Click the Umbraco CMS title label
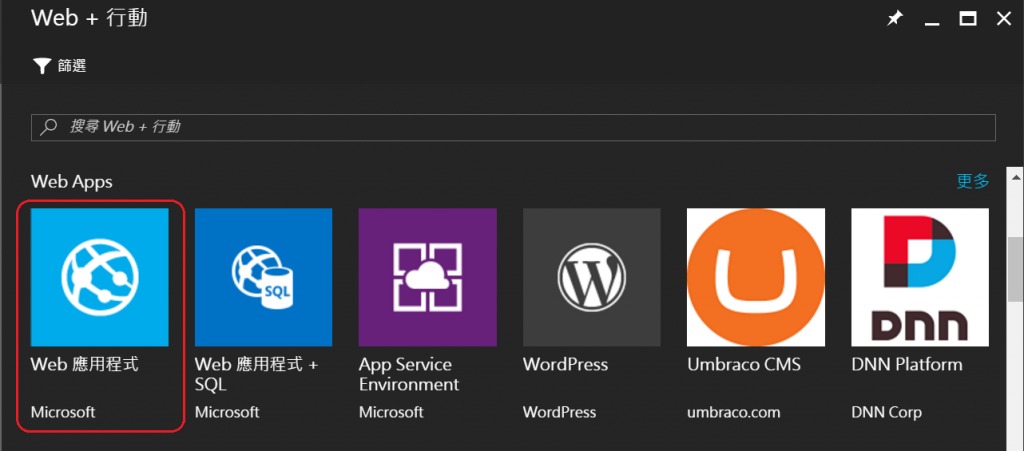 point(744,364)
